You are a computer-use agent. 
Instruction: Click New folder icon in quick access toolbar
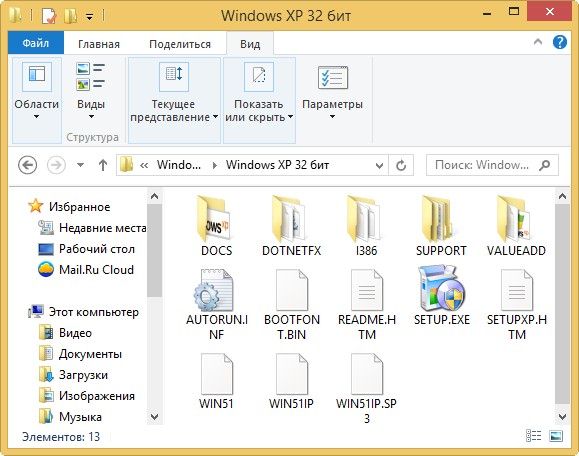70,16
